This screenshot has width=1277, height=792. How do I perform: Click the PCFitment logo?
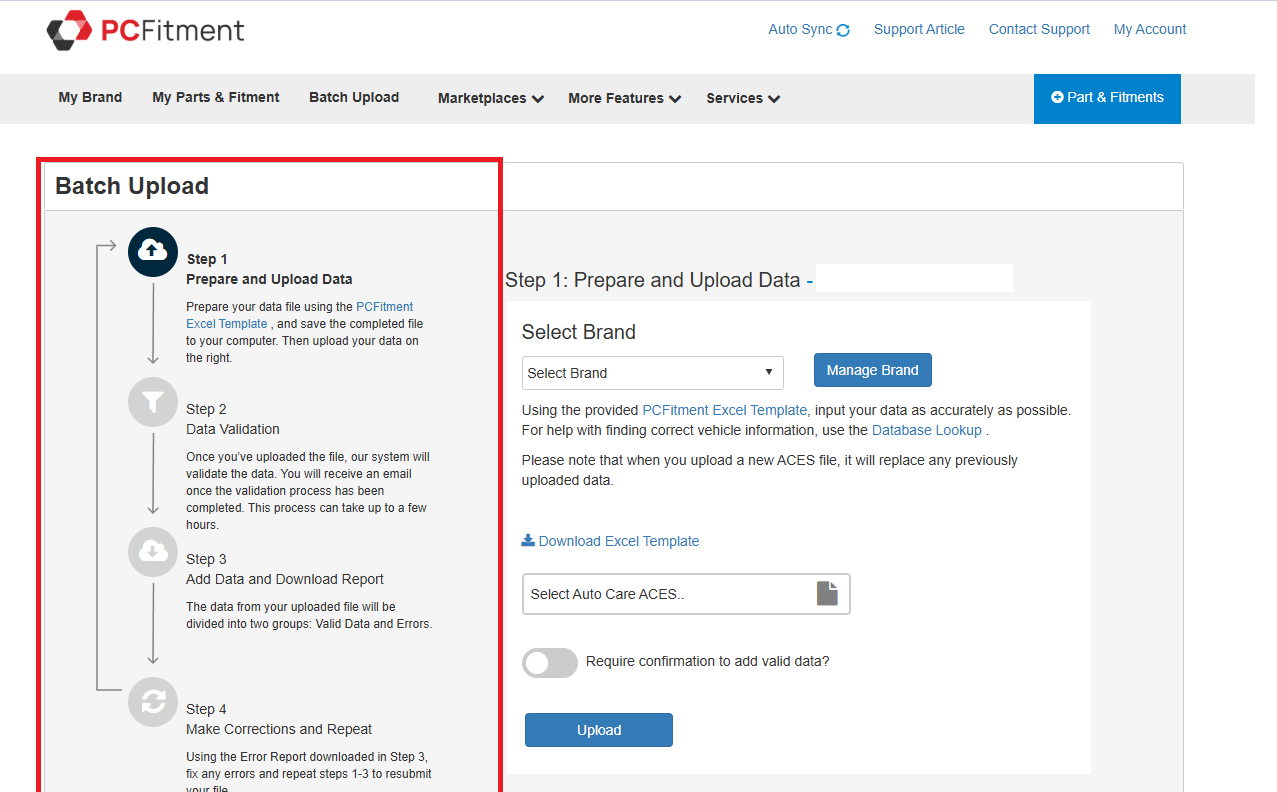point(144,30)
